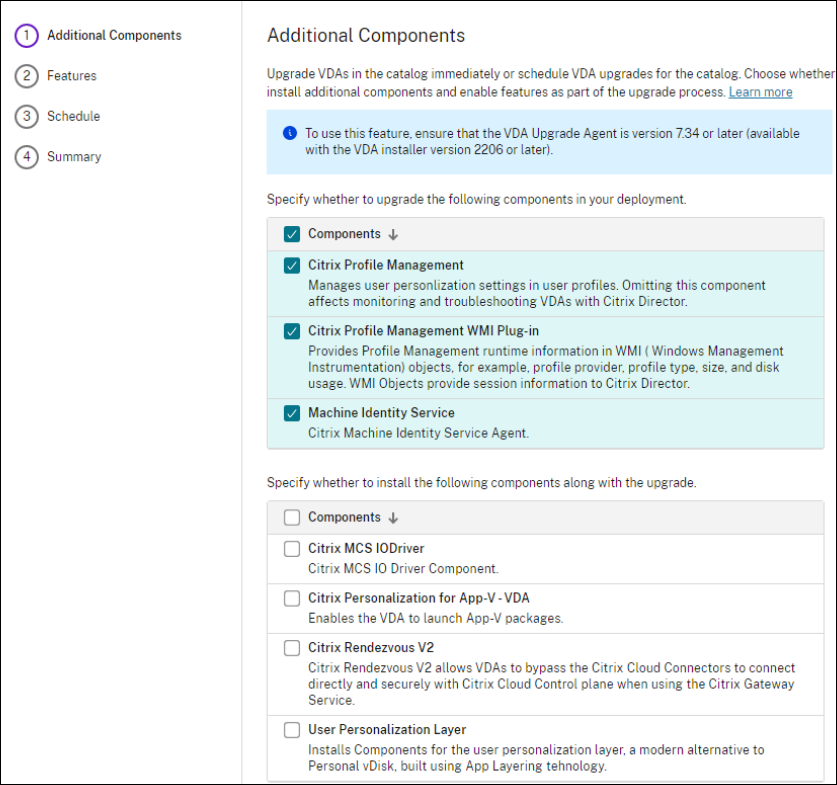
Task: Click the step 3 number circle
Action: [x=27, y=116]
